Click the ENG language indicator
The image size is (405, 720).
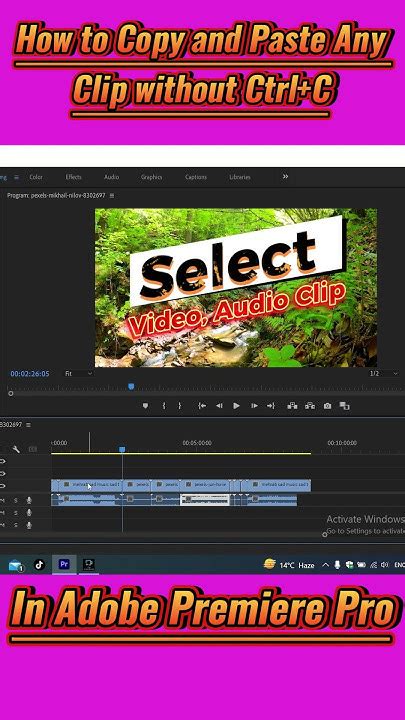tap(399, 565)
